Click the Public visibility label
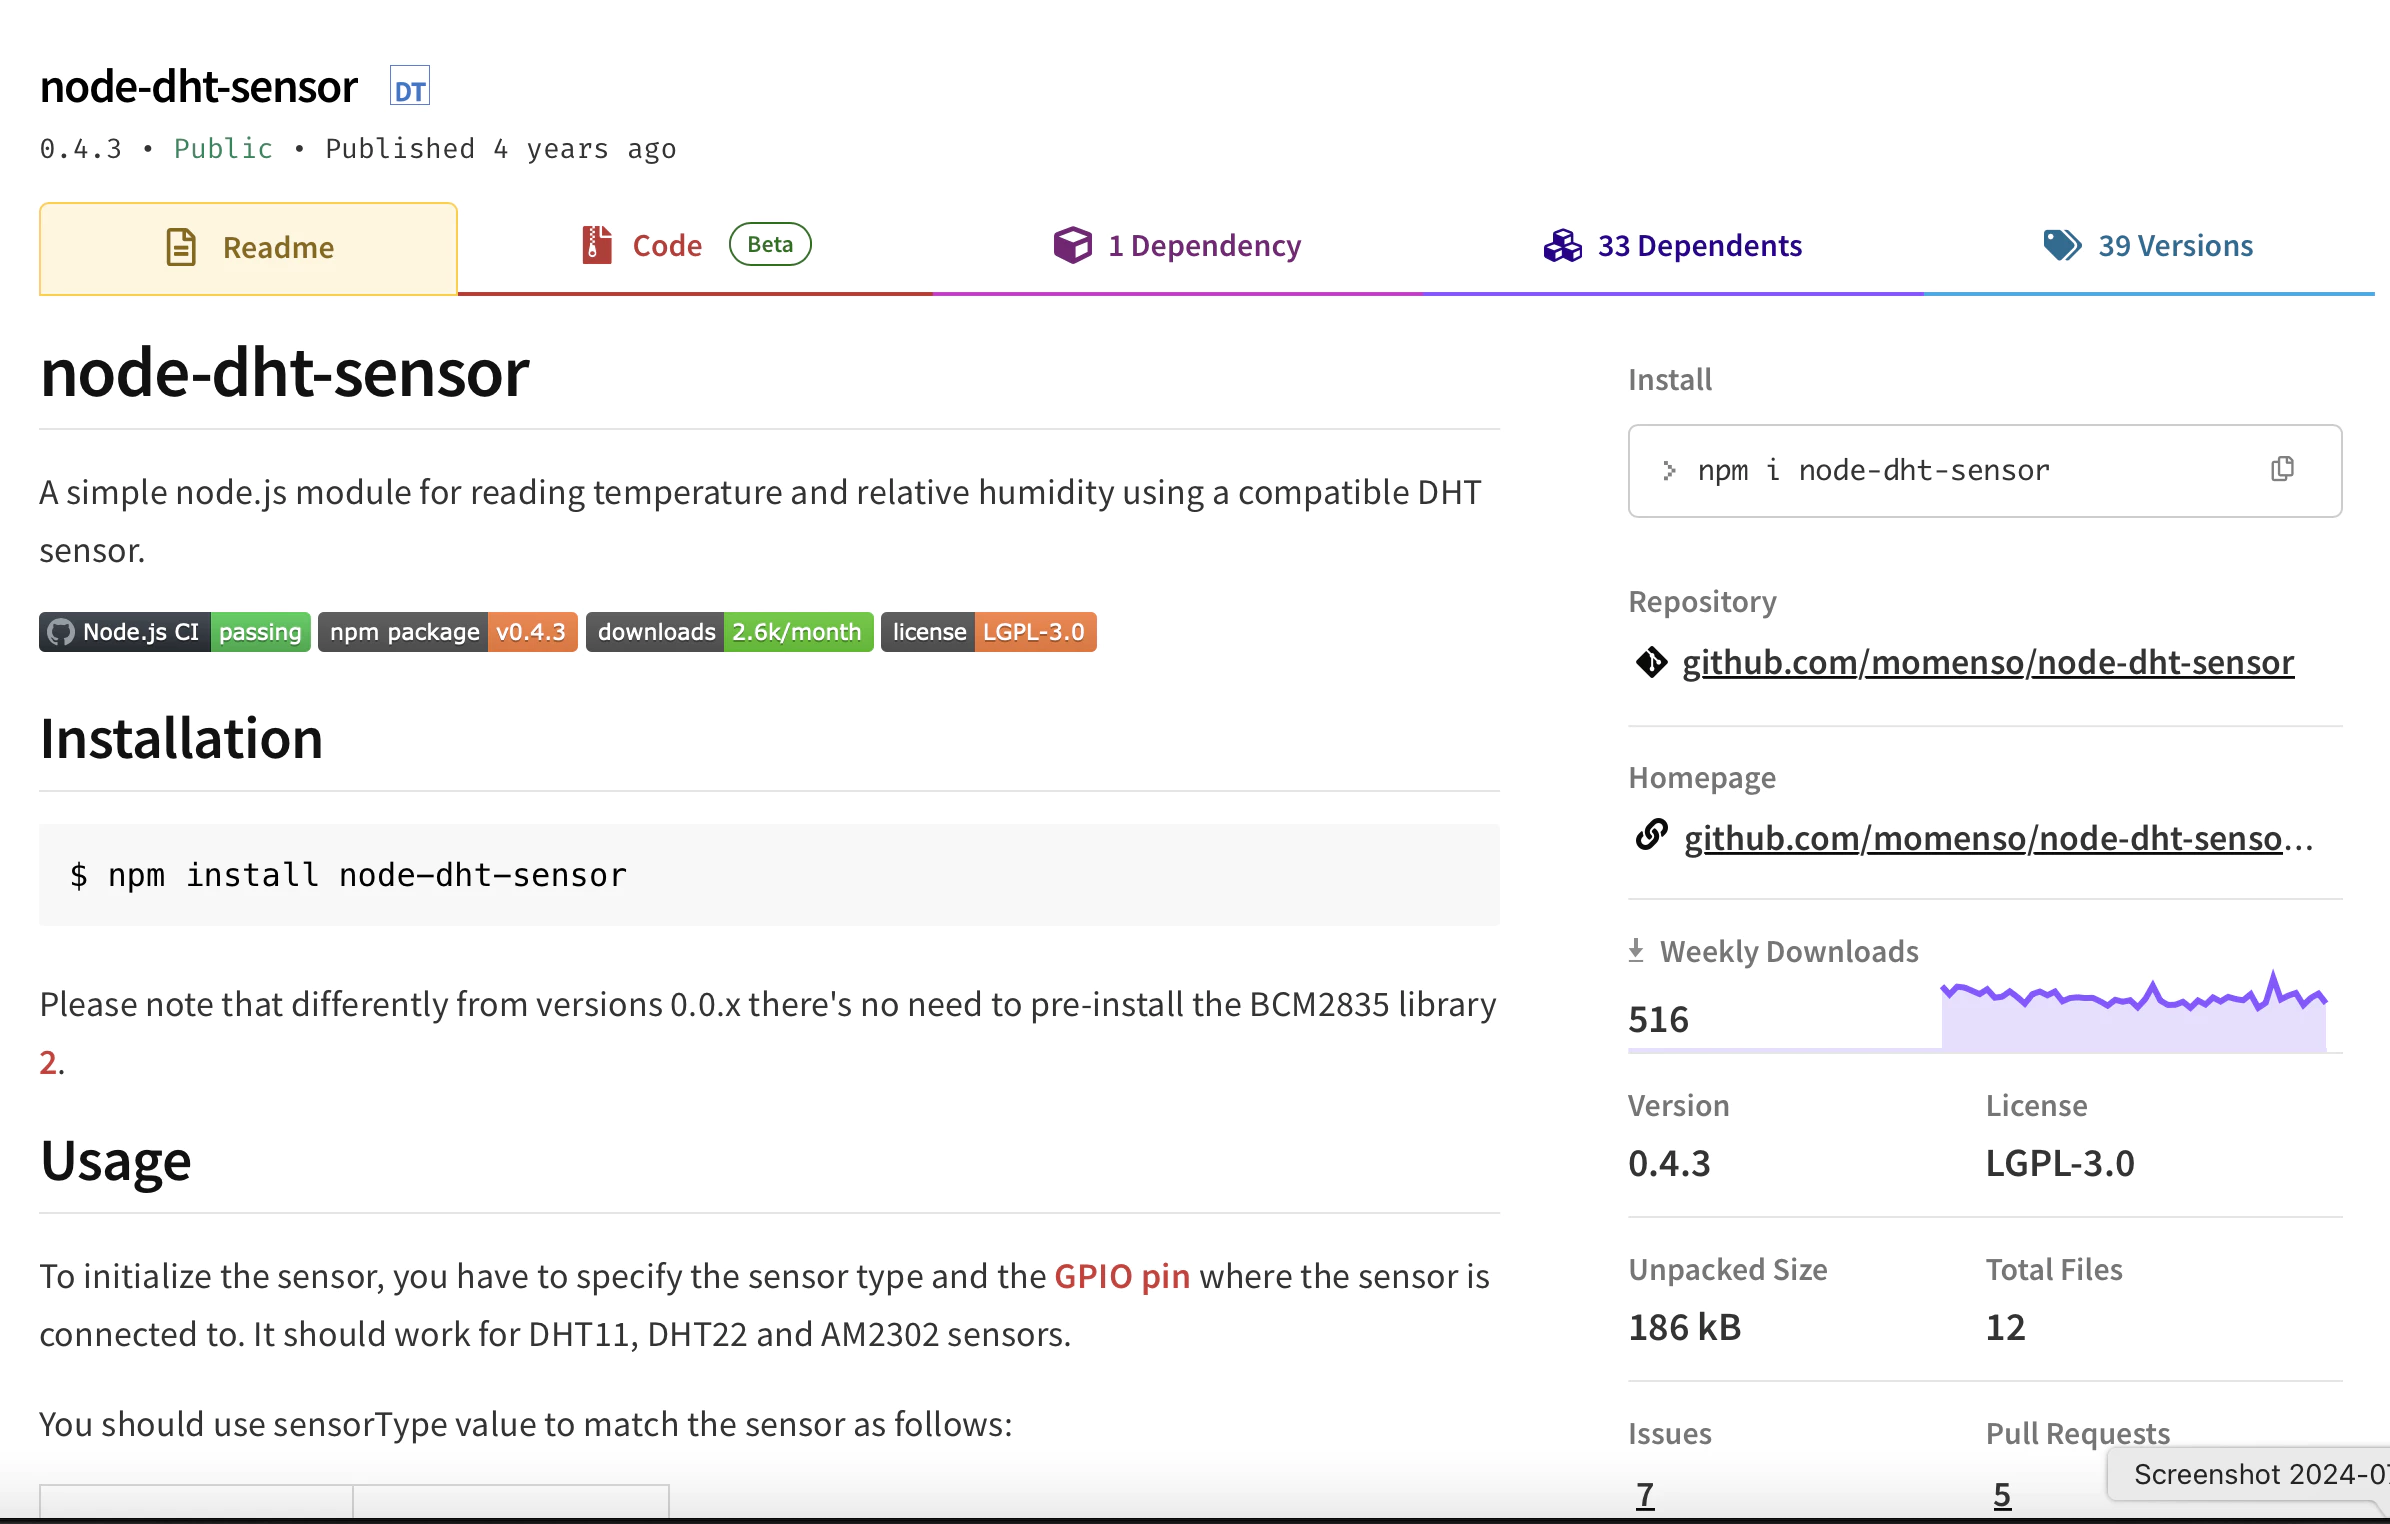 click(223, 149)
